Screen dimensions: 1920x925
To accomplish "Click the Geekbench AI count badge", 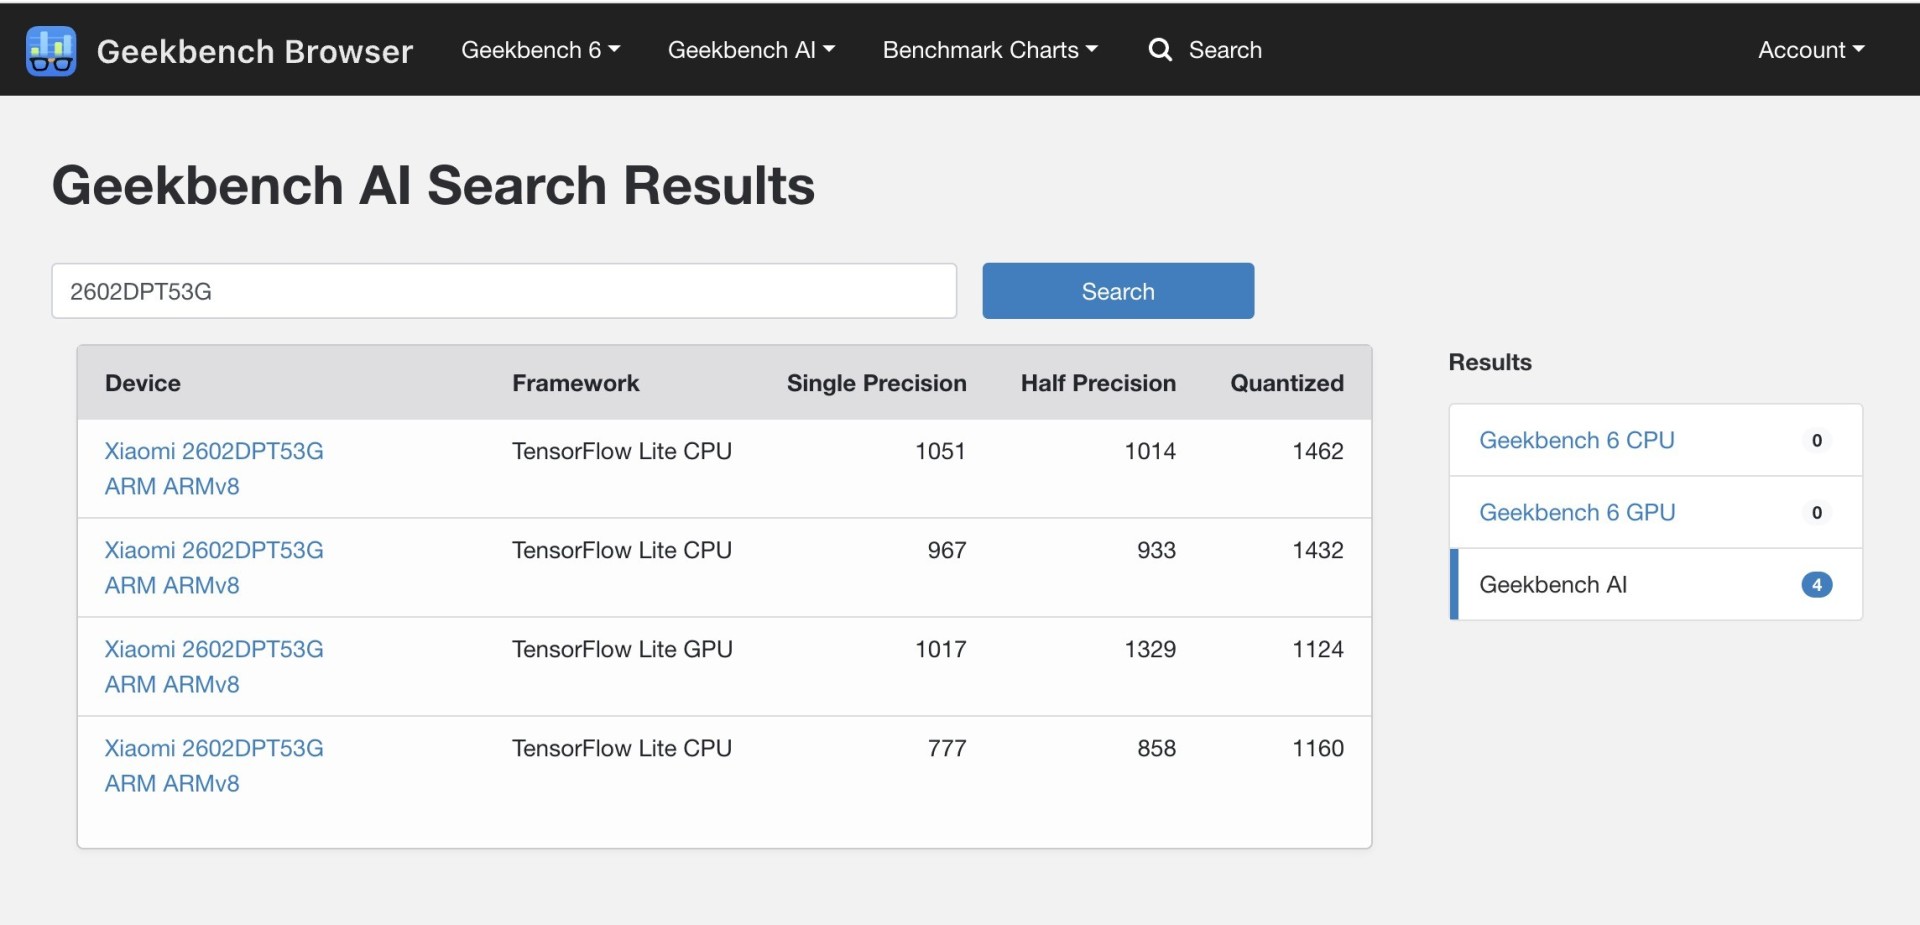I will [1816, 585].
